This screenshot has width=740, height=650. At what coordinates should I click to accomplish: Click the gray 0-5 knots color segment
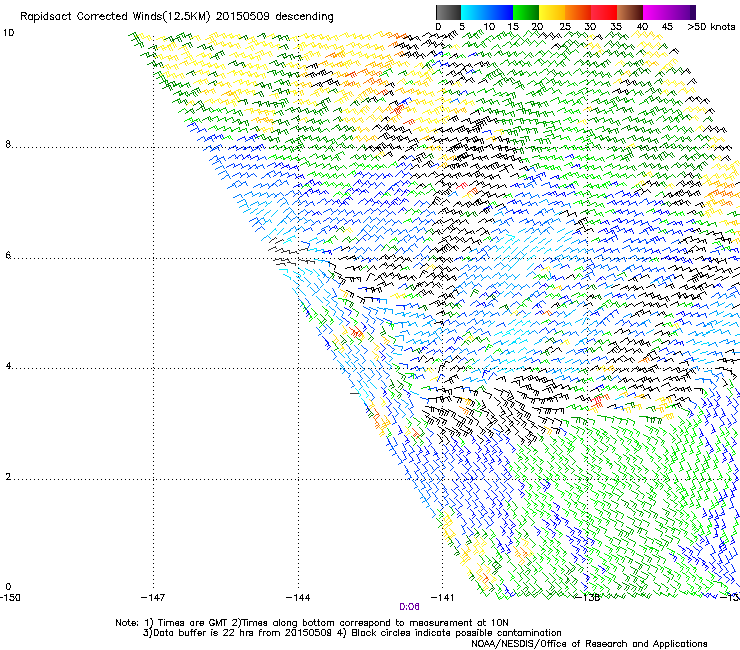pos(448,12)
